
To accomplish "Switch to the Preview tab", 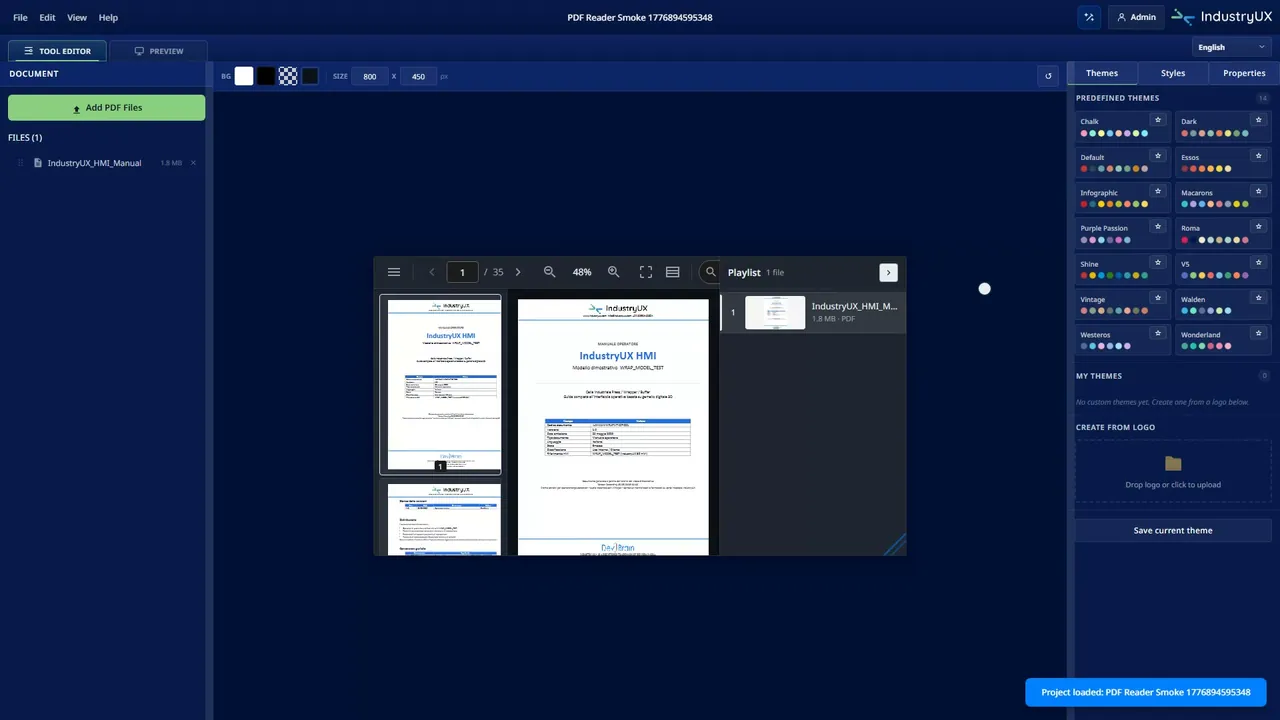I will tap(159, 51).
